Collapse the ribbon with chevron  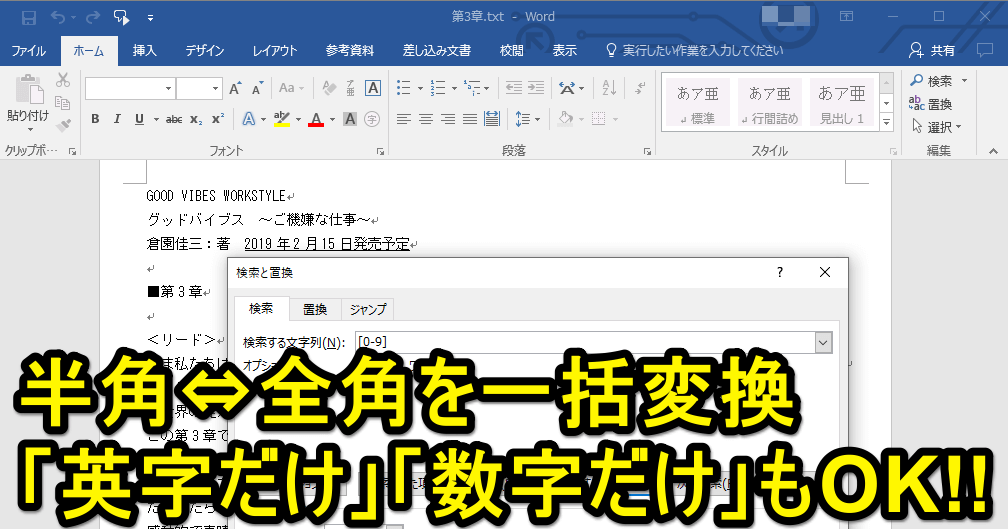[993, 151]
